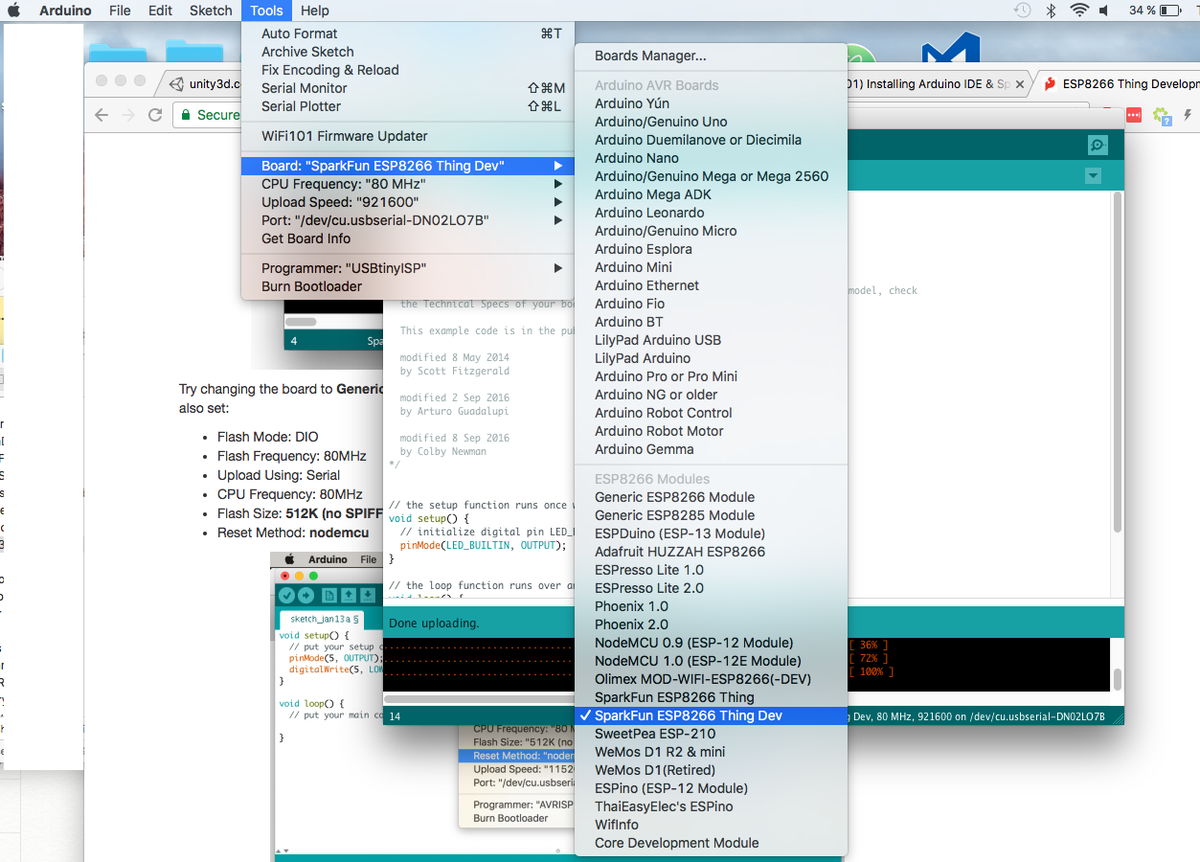Expand the Port submenu
The height and width of the screenshot is (862, 1200).
point(408,220)
